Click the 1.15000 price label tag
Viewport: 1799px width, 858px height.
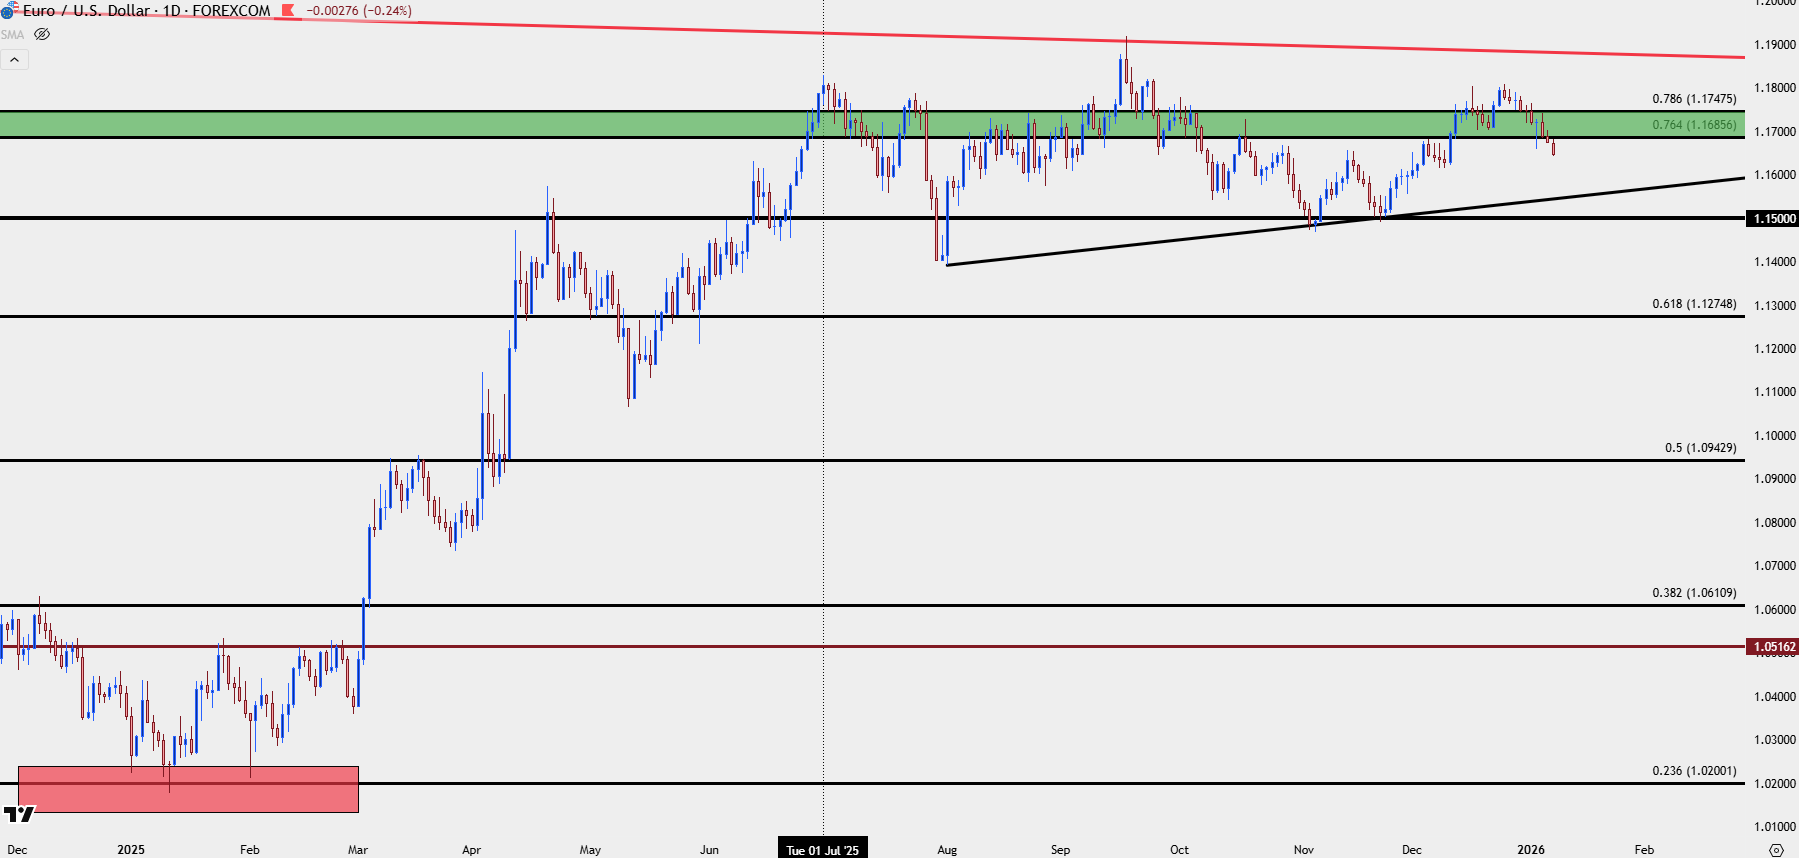[x=1773, y=218]
